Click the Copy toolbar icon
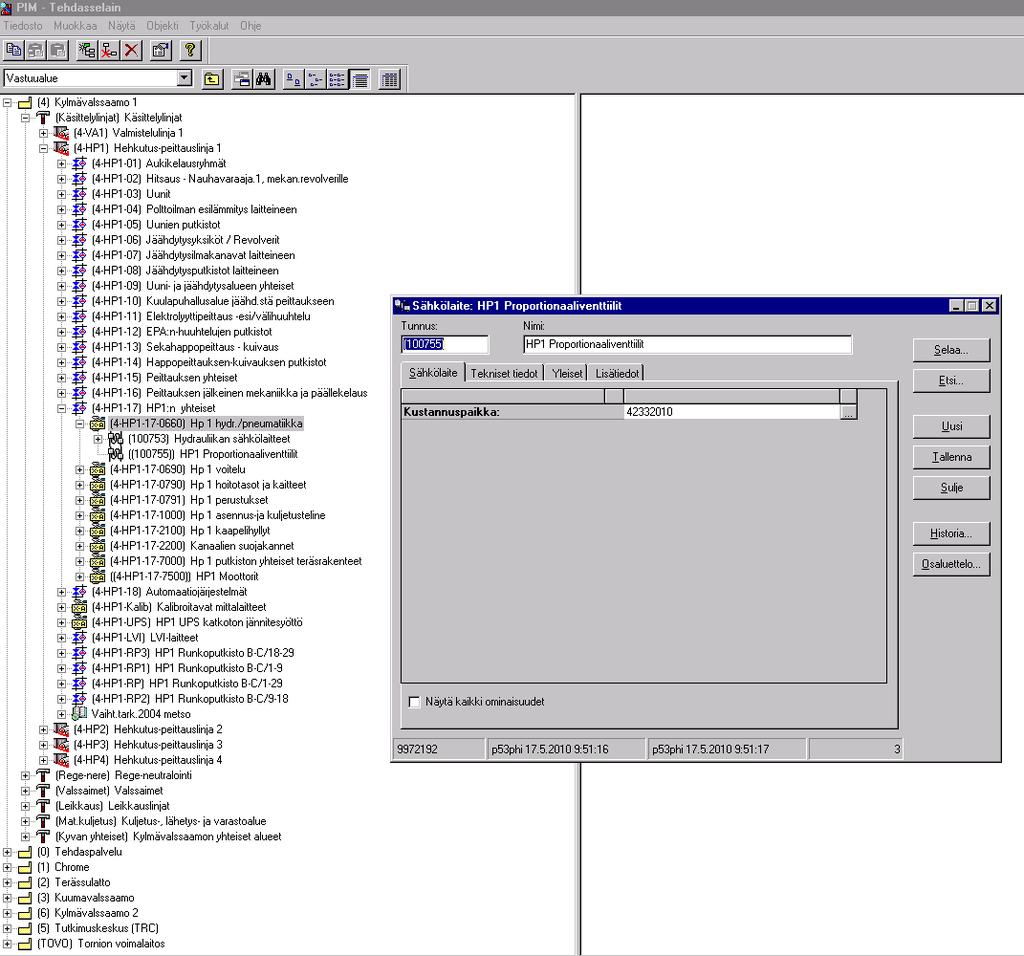This screenshot has width=1024, height=956. [13, 50]
